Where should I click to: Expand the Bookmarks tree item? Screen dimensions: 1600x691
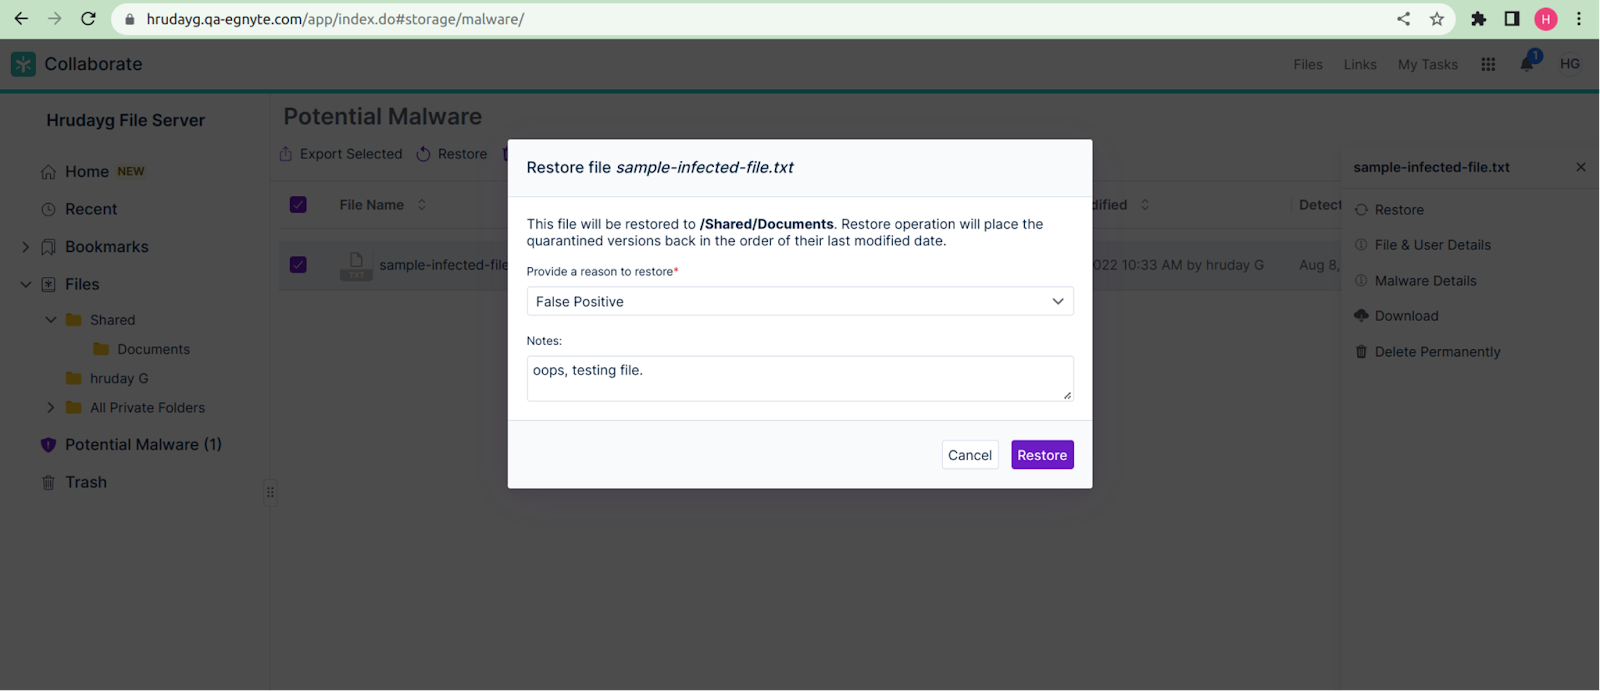[26, 247]
